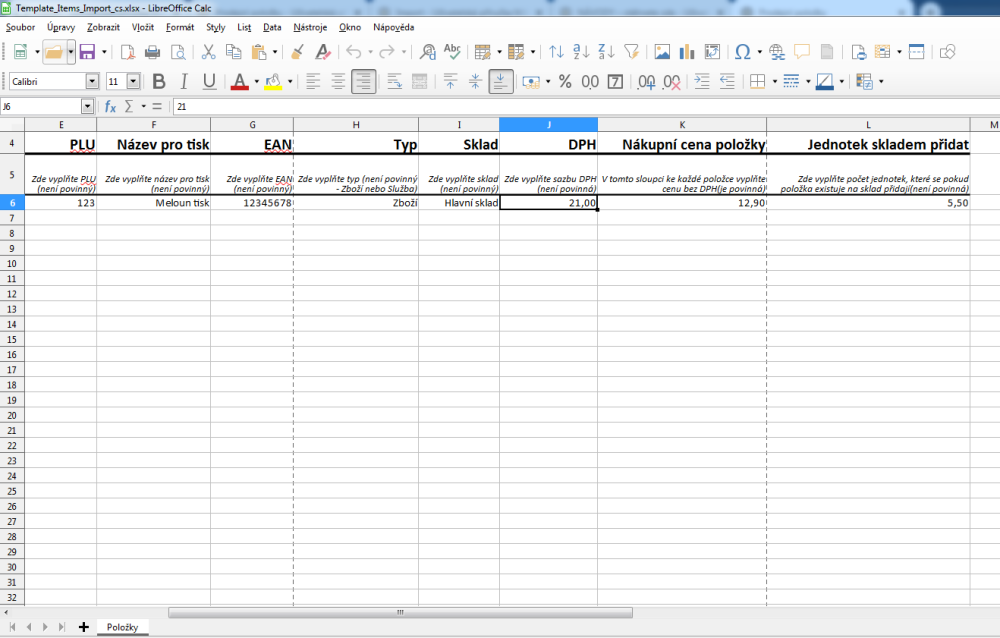Apply red font color swatch
The height and width of the screenshot is (638, 1000).
pyautogui.click(x=240, y=82)
